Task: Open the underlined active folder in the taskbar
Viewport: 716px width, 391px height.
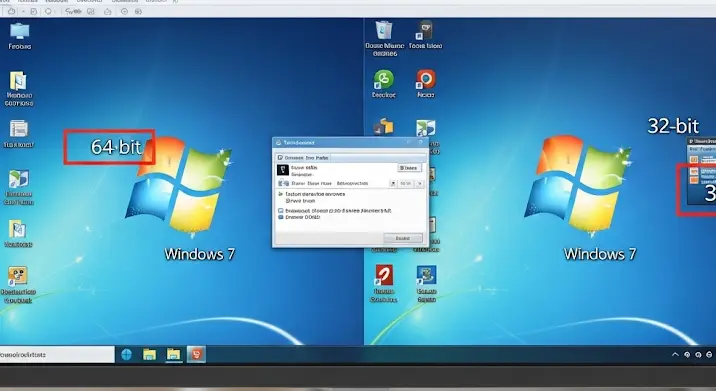Action: point(173,354)
